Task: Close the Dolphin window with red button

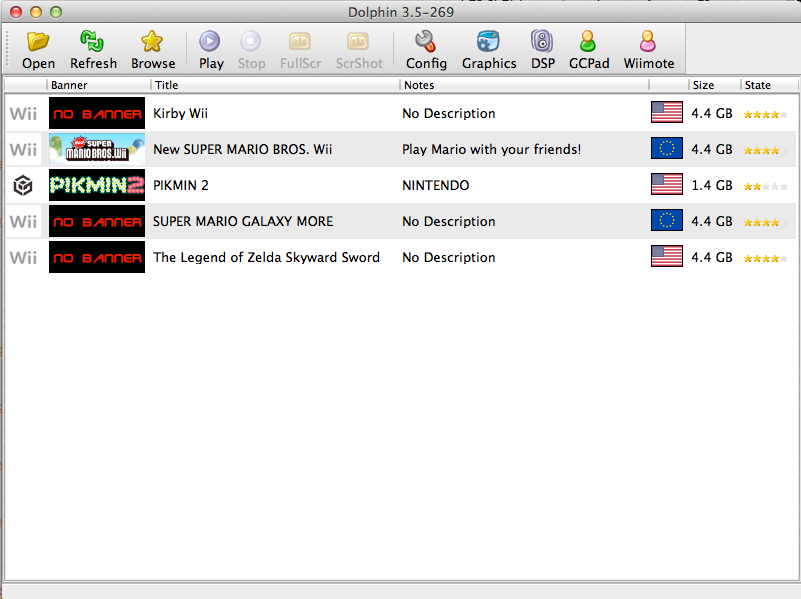Action: pyautogui.click(x=16, y=12)
